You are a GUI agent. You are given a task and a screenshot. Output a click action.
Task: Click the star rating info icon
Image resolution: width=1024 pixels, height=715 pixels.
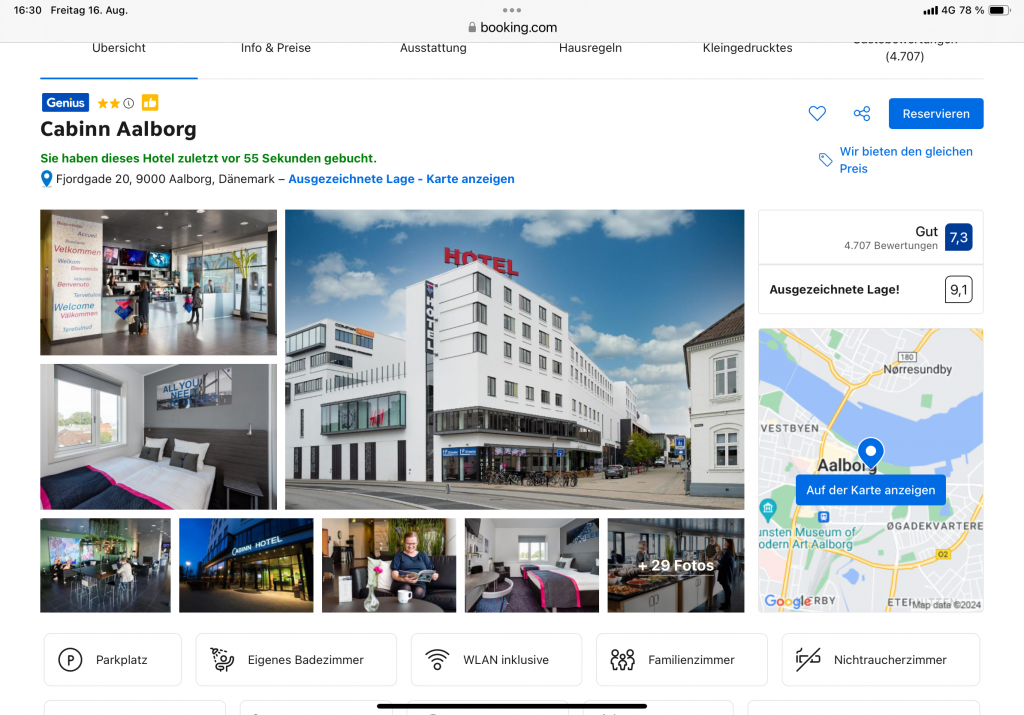[129, 103]
